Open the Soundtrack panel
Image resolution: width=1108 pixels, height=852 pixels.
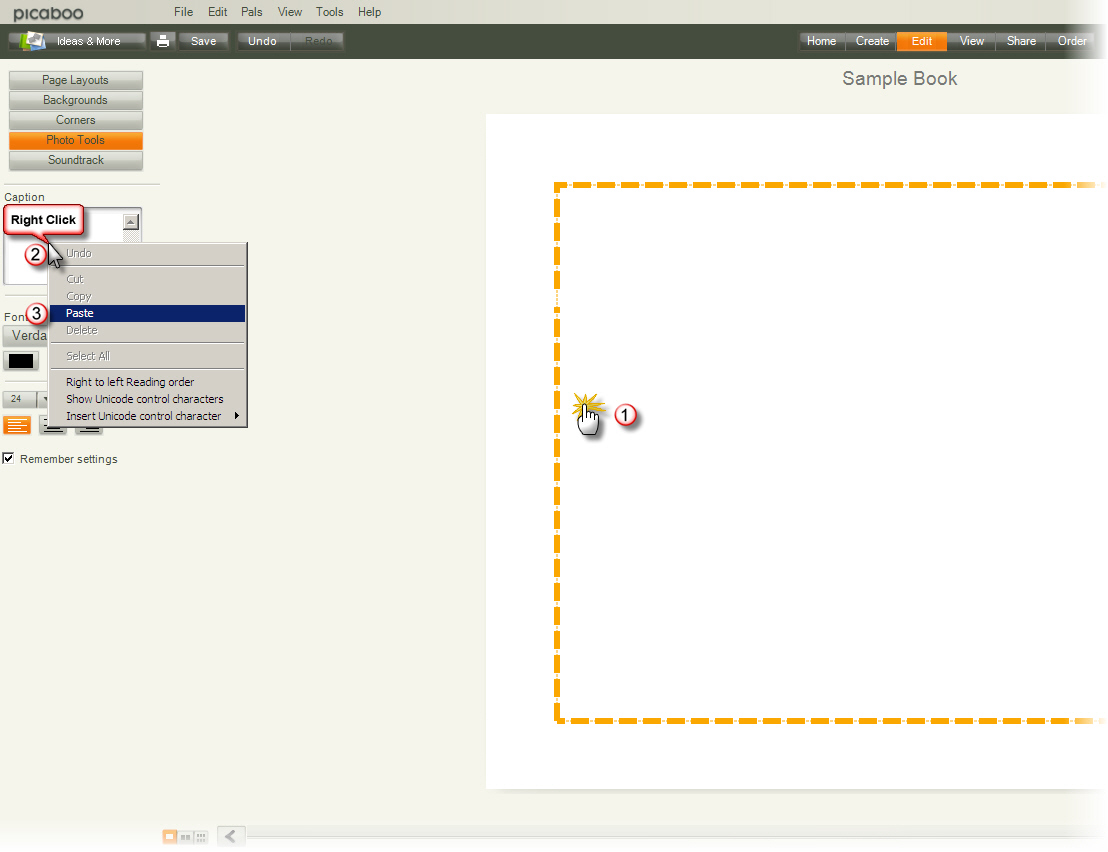point(76,160)
